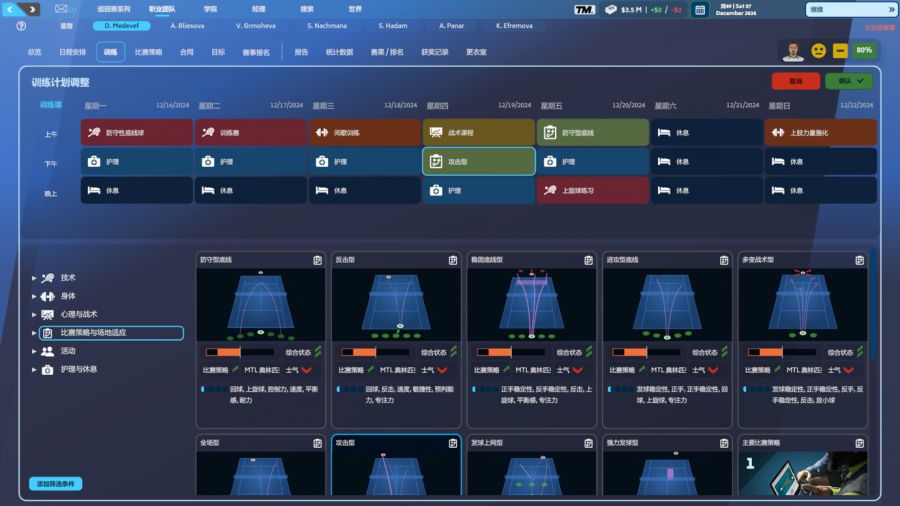Click the yellow mood face icon
Screen dimensions: 900x506
coord(818,51)
